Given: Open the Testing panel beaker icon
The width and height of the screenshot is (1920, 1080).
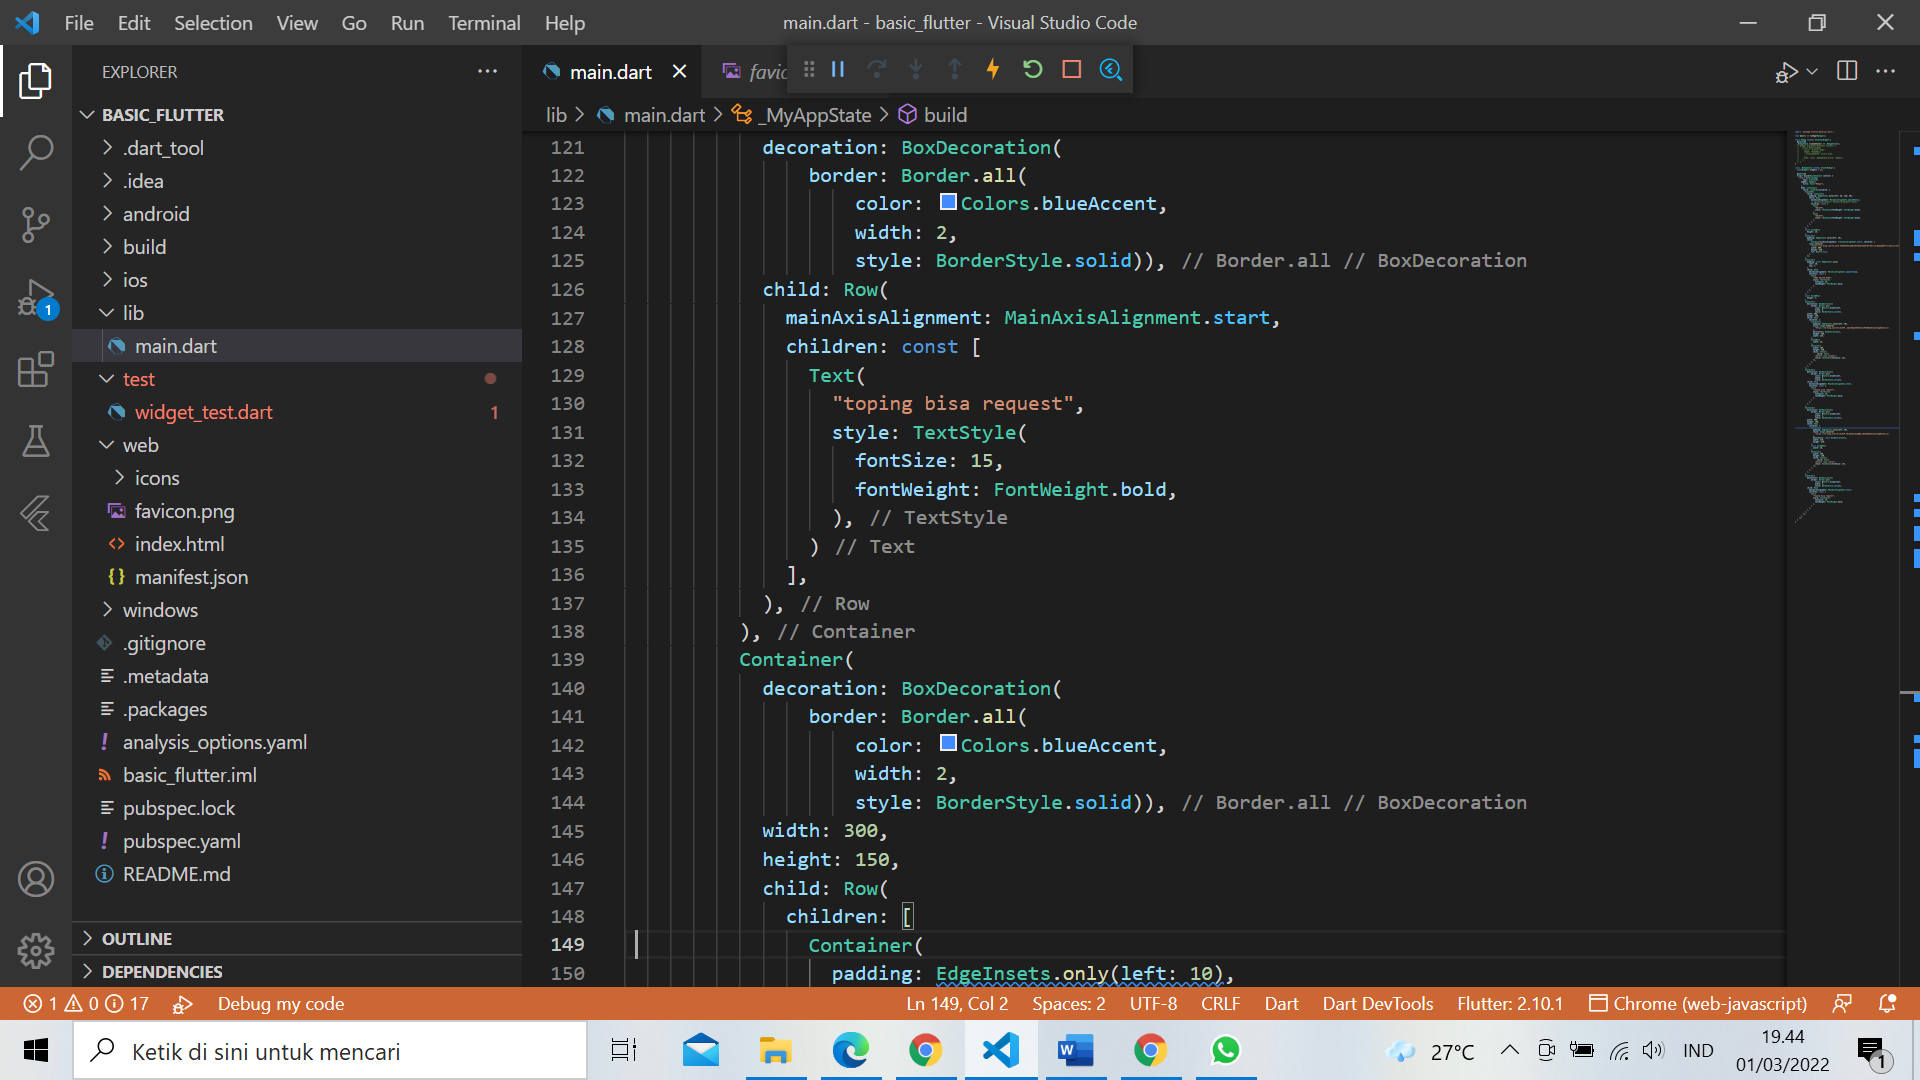Looking at the screenshot, I should pos(36,442).
